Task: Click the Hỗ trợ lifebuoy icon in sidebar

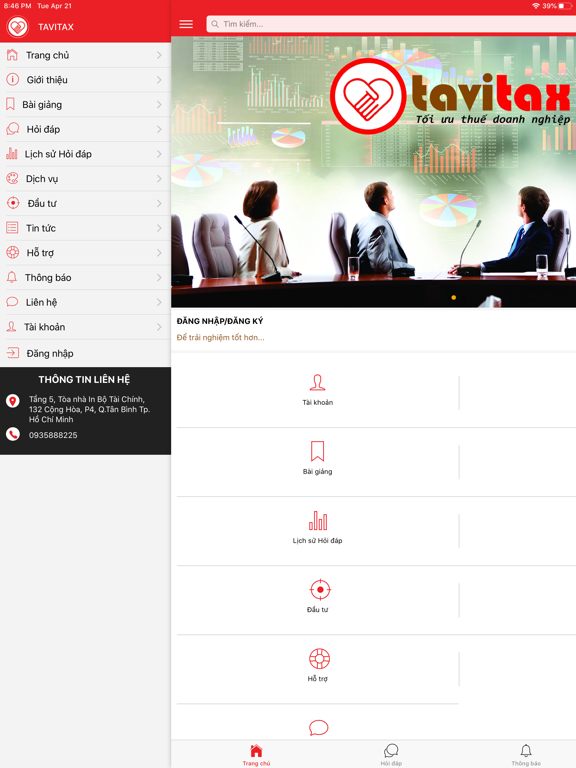Action: (x=12, y=252)
